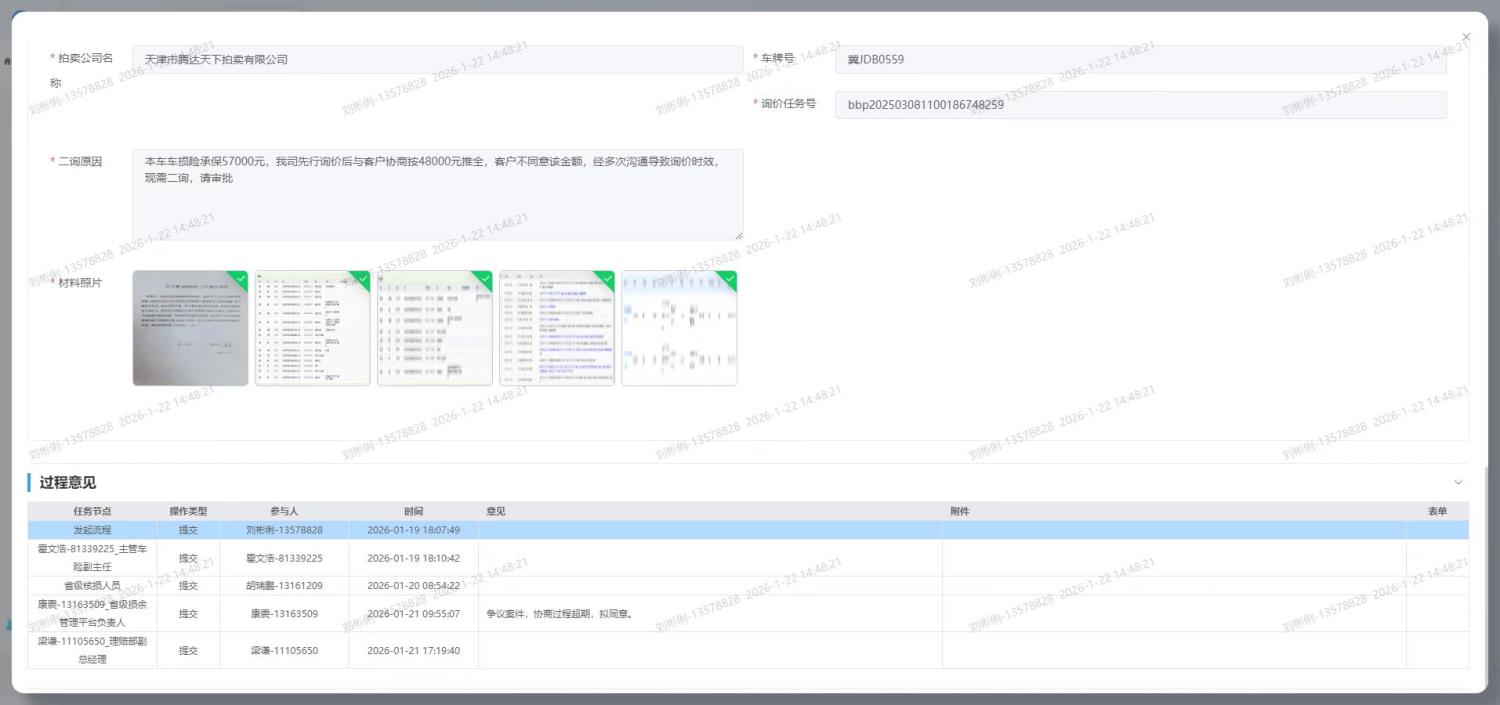Image resolution: width=1500 pixels, height=705 pixels.
Task: Focus the 车牌号 field showing 冀JDB0559
Action: (1140, 60)
